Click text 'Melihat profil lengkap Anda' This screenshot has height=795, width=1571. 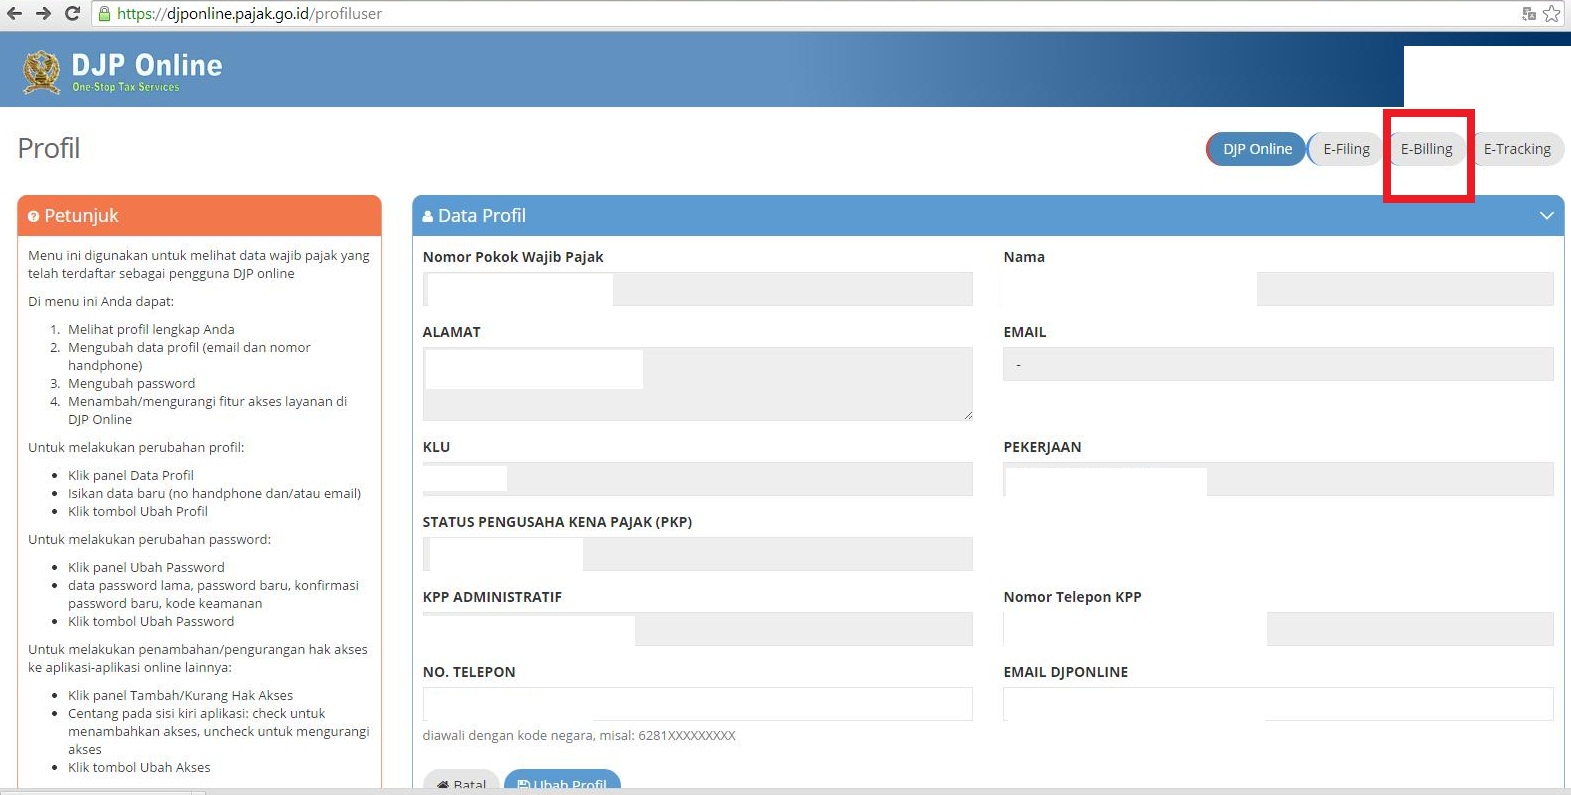click(151, 329)
